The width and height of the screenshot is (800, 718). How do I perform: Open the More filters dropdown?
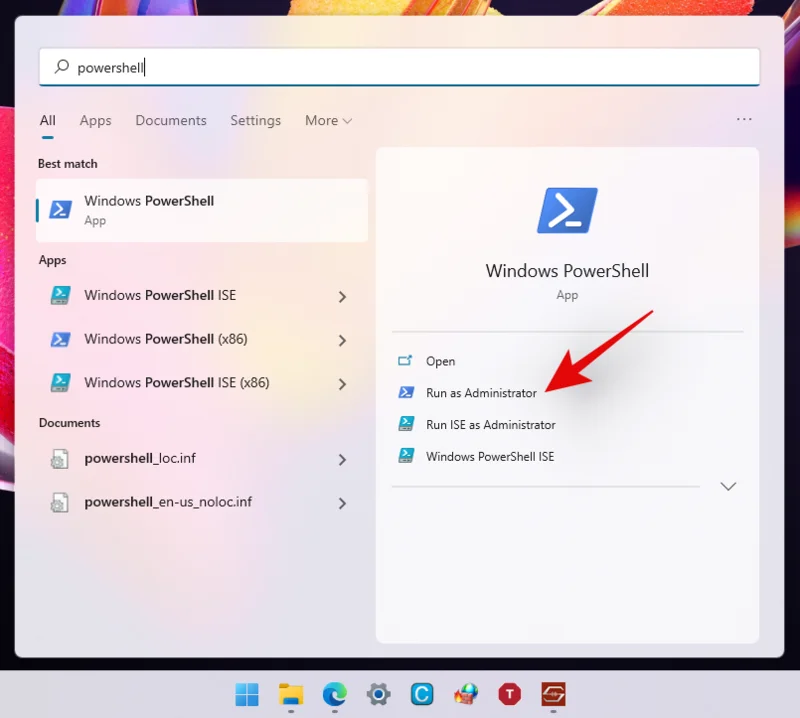[329, 120]
